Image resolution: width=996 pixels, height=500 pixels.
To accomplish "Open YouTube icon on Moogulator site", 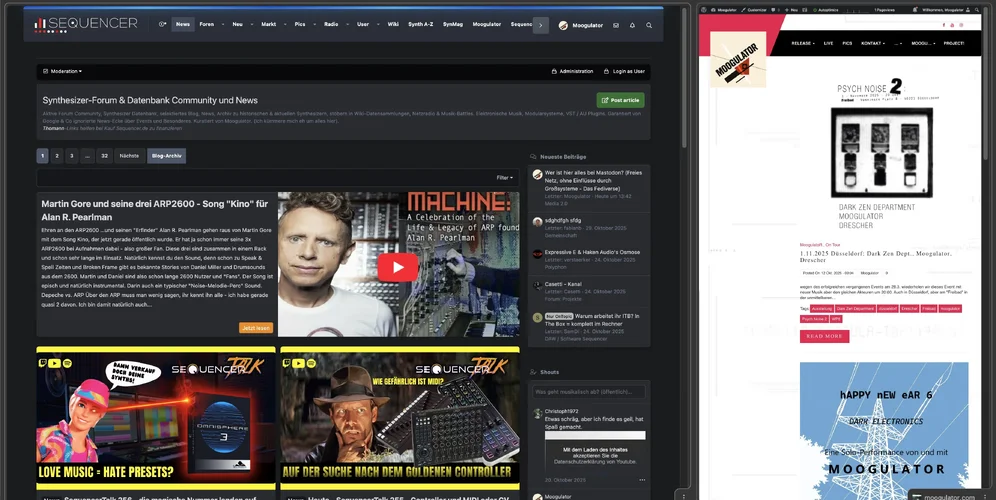I will tap(952, 25).
